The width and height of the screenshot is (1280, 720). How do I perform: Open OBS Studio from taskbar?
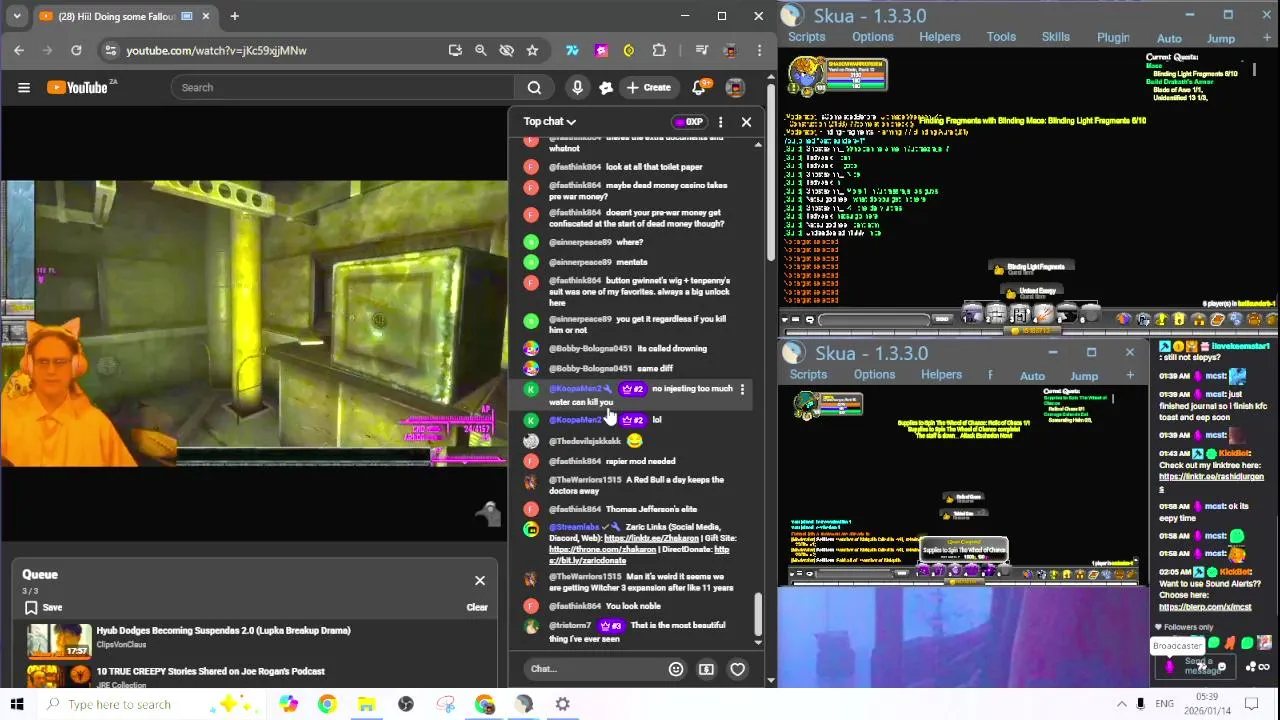(405, 704)
